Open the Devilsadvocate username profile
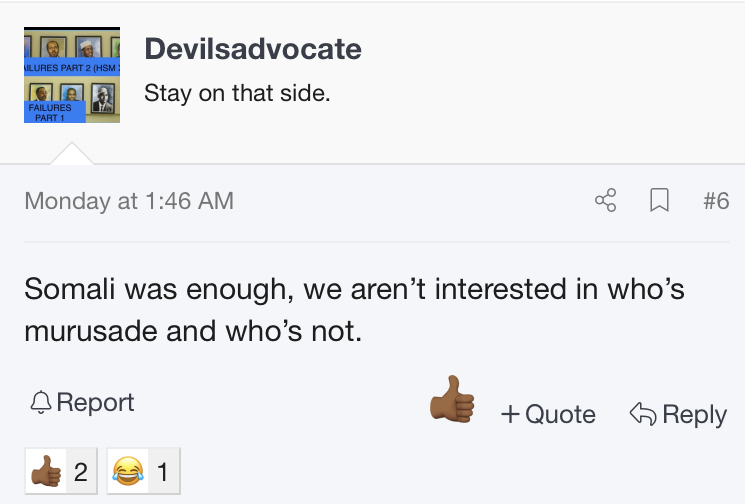The image size is (745, 504). click(253, 48)
